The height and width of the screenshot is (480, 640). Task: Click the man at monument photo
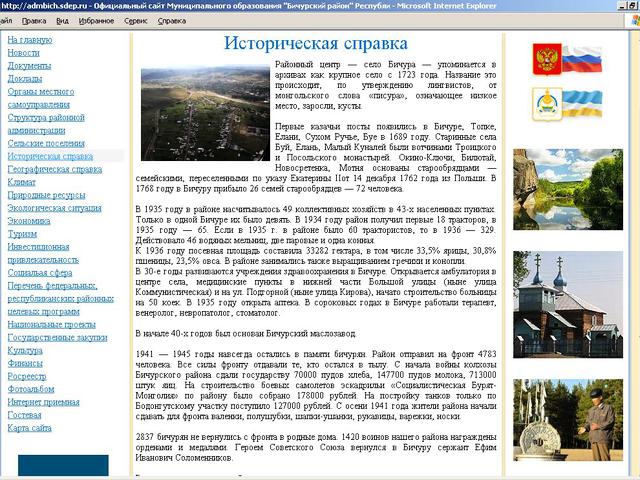(x=568, y=420)
